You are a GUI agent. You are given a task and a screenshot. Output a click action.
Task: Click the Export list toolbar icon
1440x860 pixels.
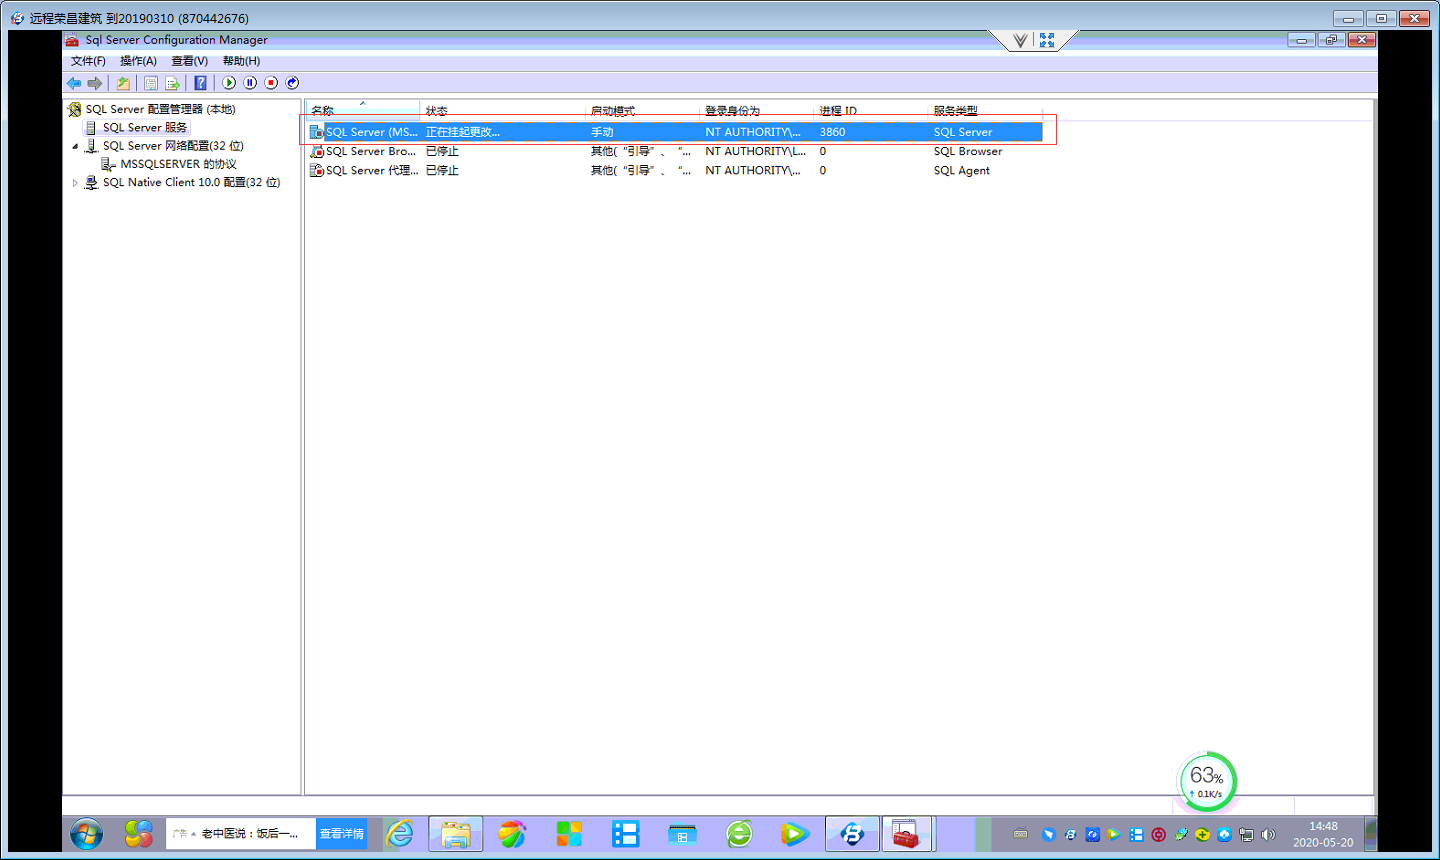pos(172,83)
